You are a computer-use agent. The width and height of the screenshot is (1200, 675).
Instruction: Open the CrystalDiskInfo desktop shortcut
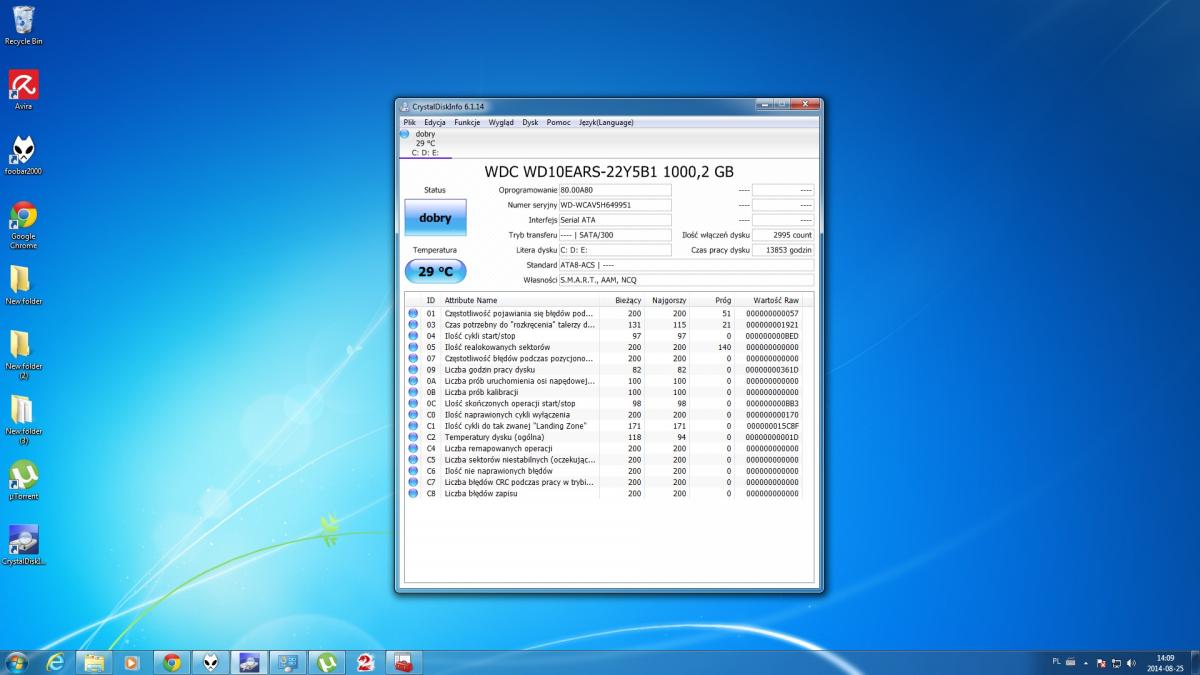[x=23, y=545]
